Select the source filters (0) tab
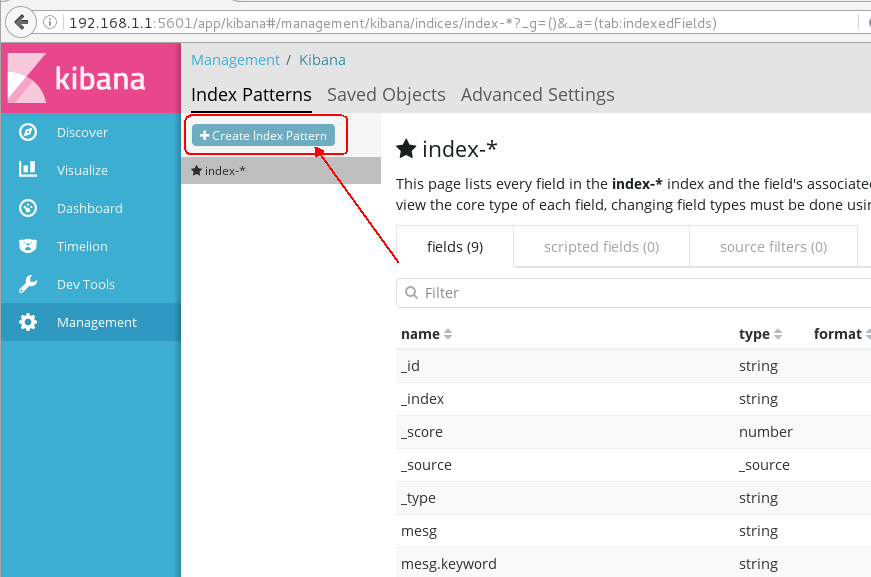This screenshot has height=577, width=871. (x=773, y=247)
